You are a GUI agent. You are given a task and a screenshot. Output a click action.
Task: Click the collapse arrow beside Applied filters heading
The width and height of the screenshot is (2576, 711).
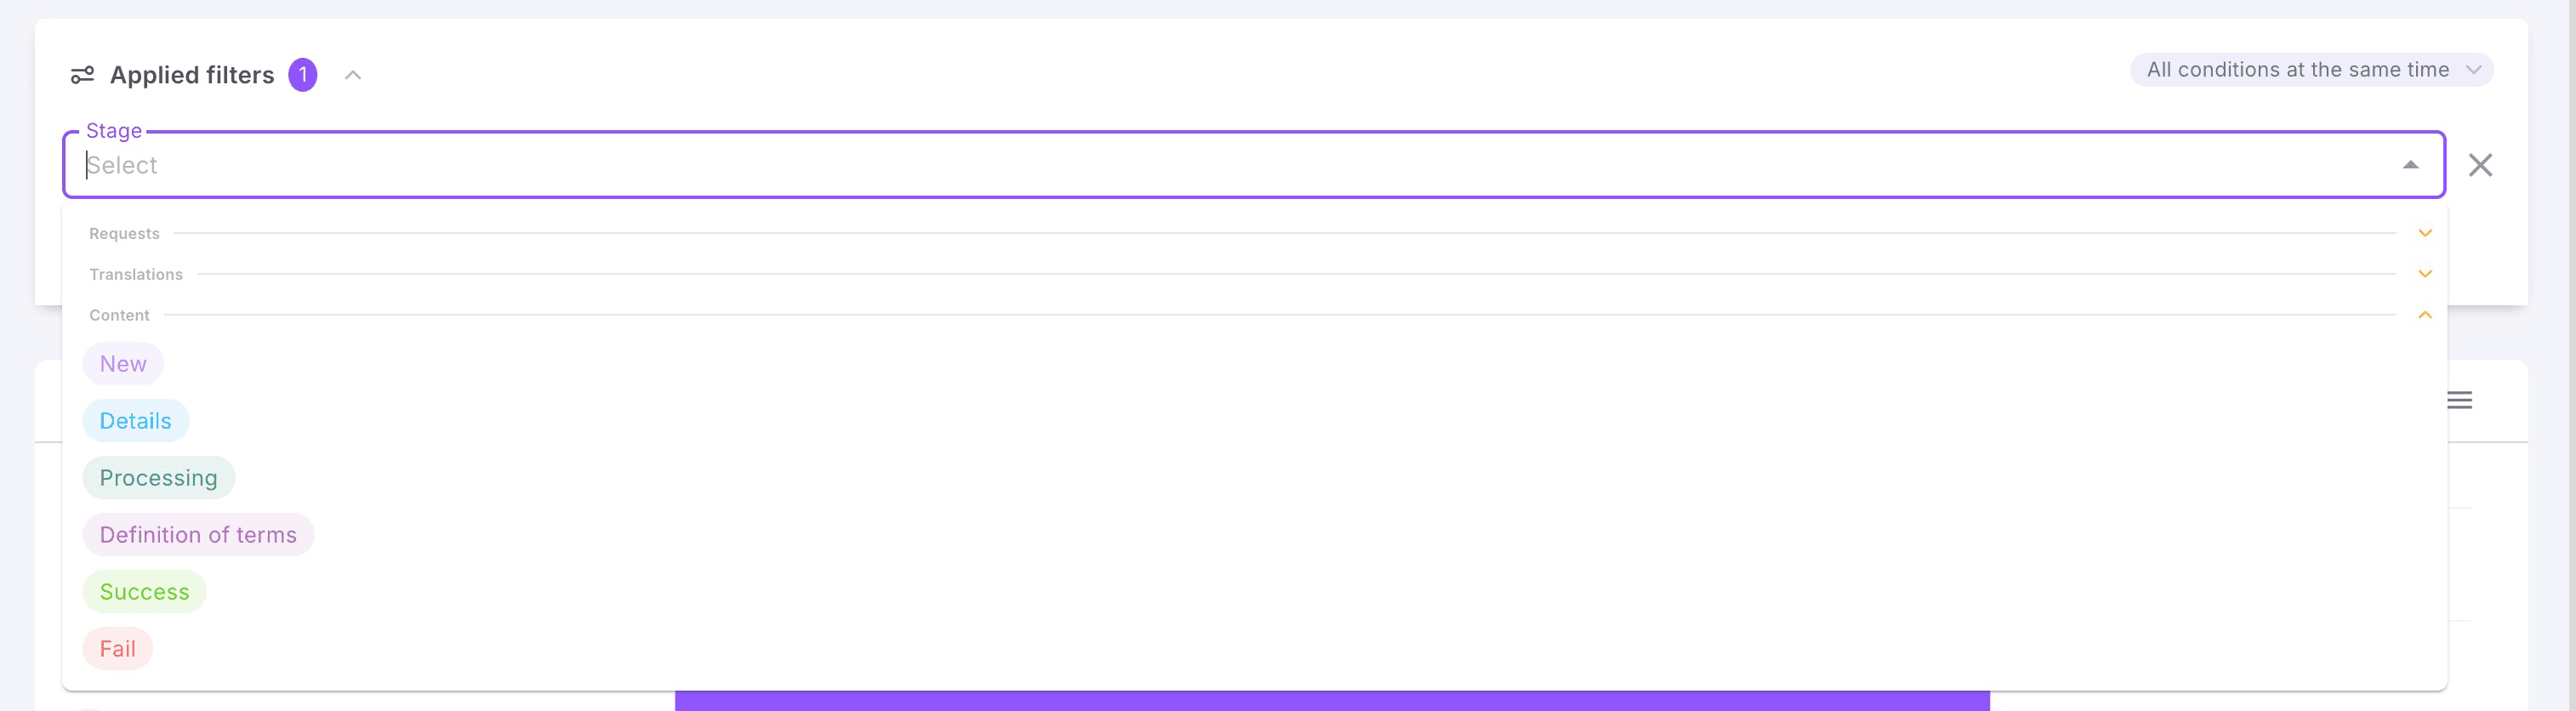(352, 74)
